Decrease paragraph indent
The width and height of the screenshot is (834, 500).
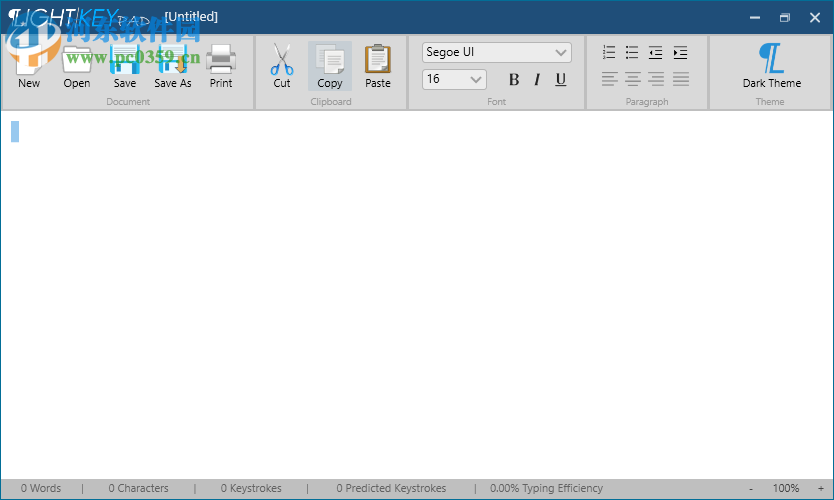655,52
